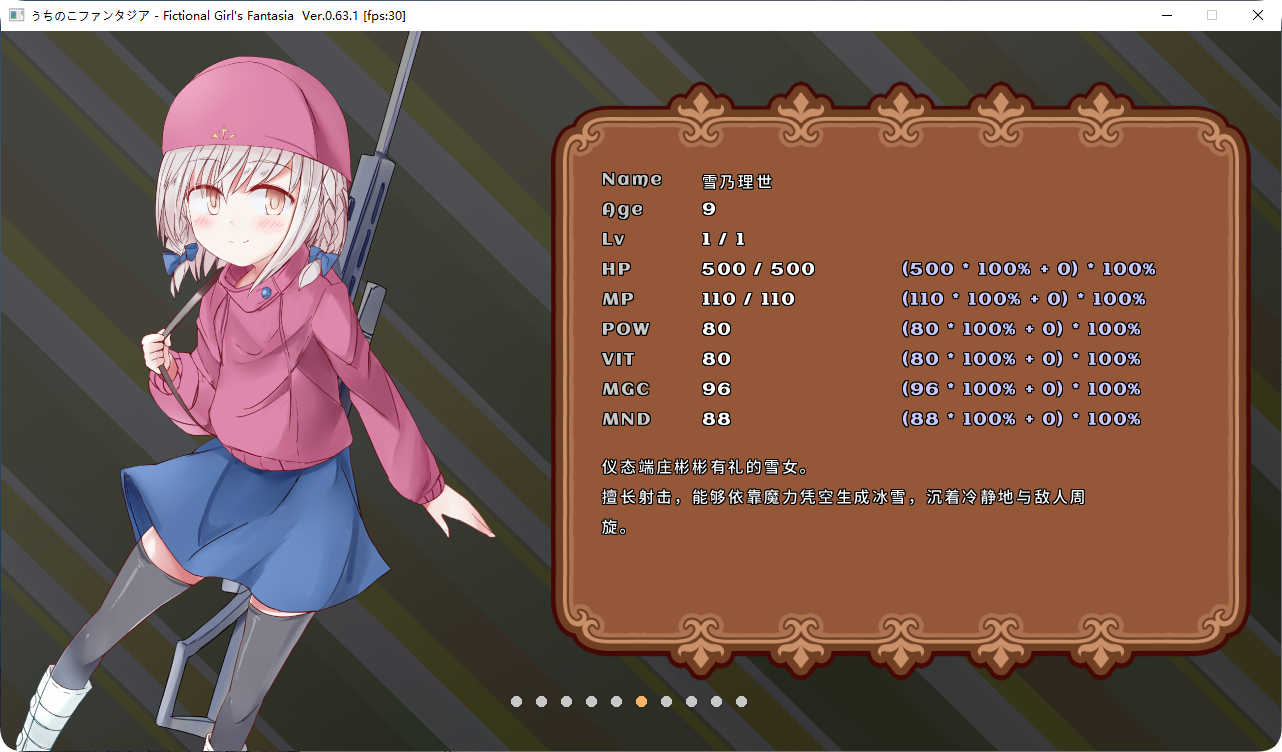Image resolution: width=1282 pixels, height=752 pixels.
Task: Click the MP value 110 / 110
Action: pyautogui.click(x=749, y=299)
